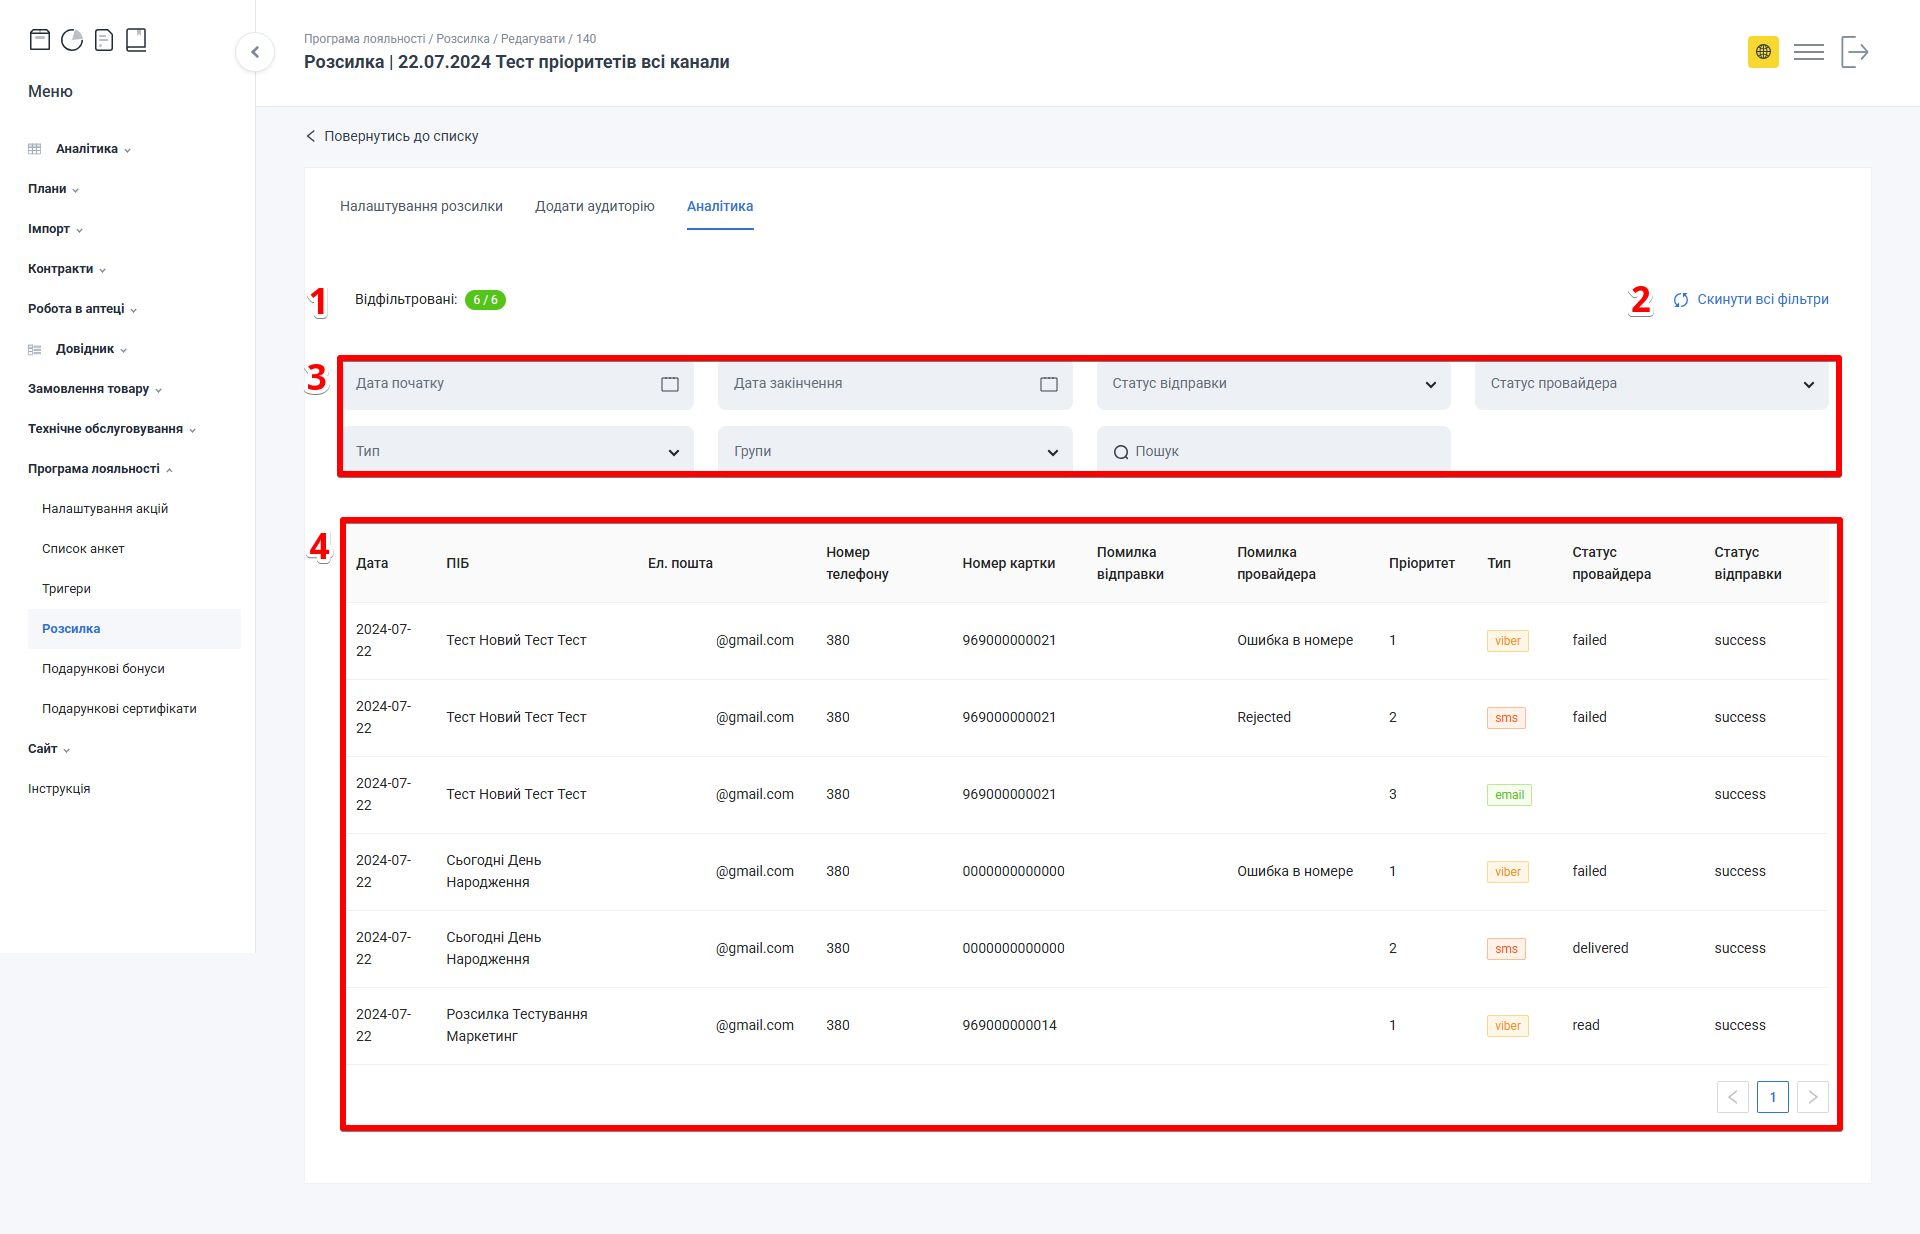Image resolution: width=1920 pixels, height=1234 pixels.
Task: Select the Аналітика tab
Action: coord(720,206)
